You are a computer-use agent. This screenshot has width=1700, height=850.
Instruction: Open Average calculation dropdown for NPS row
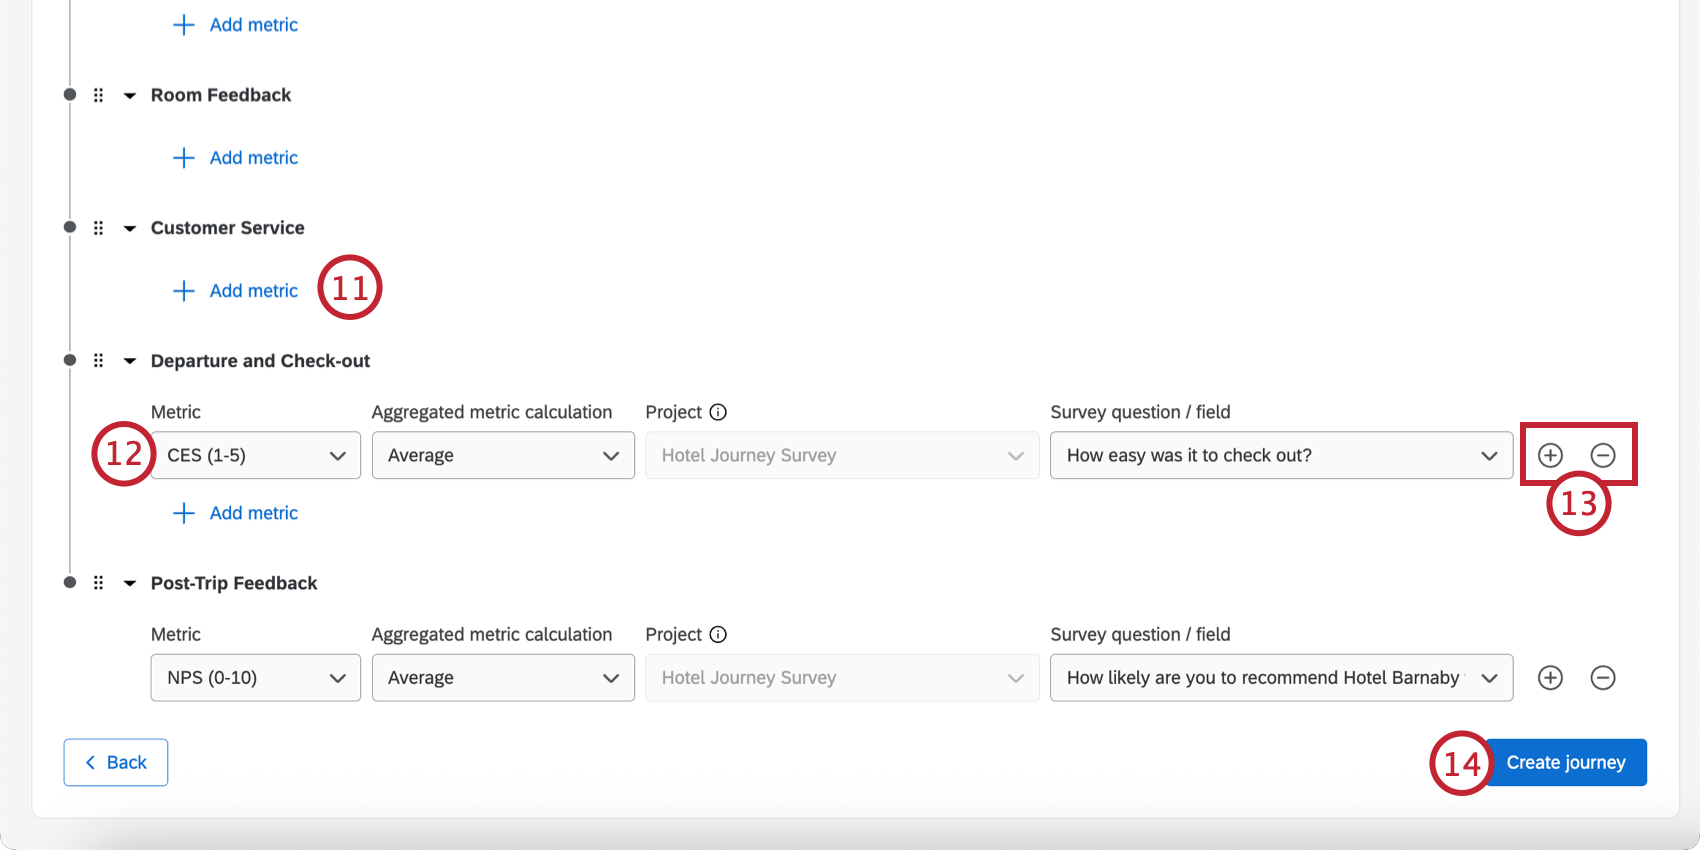click(x=503, y=678)
